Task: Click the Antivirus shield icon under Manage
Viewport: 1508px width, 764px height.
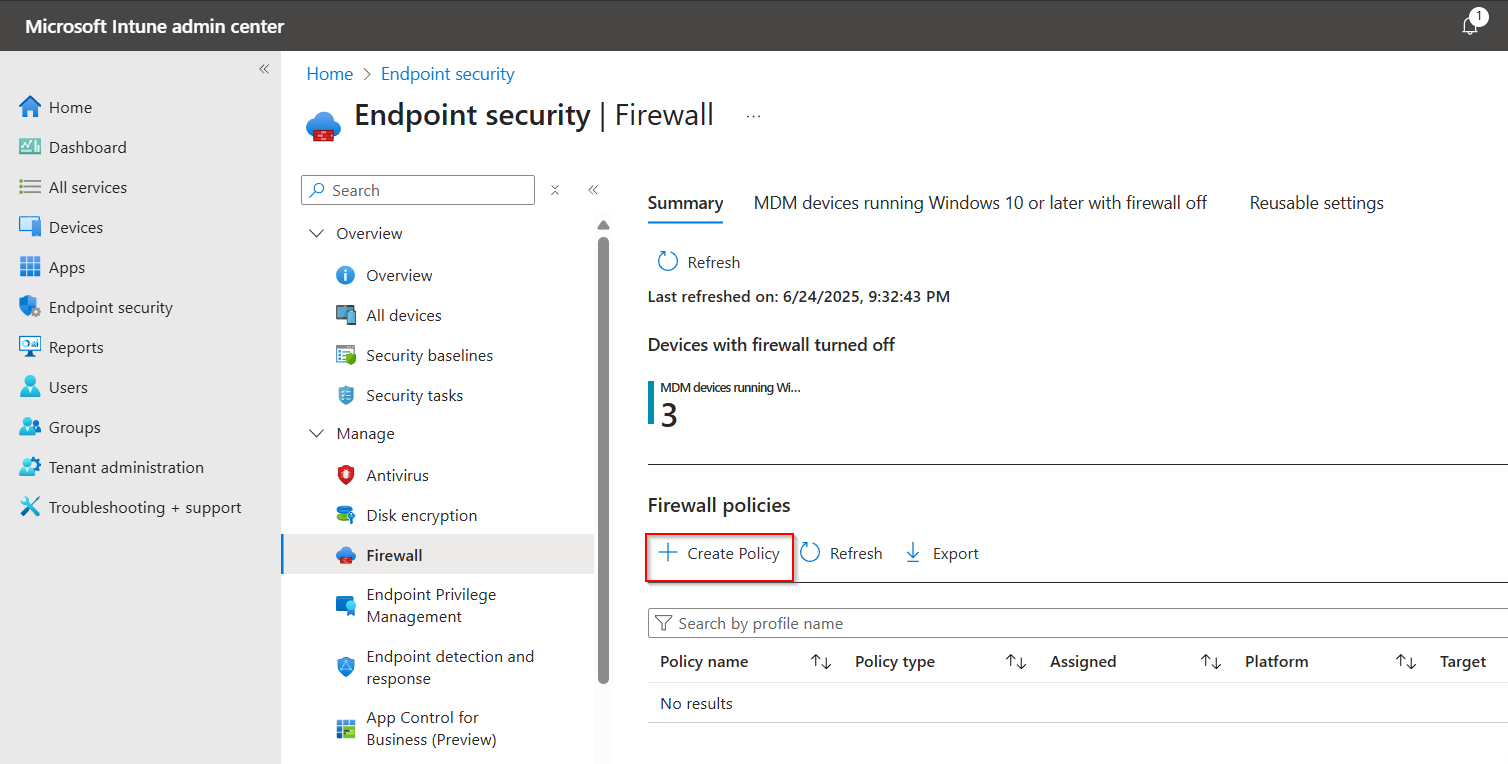Action: pos(347,475)
